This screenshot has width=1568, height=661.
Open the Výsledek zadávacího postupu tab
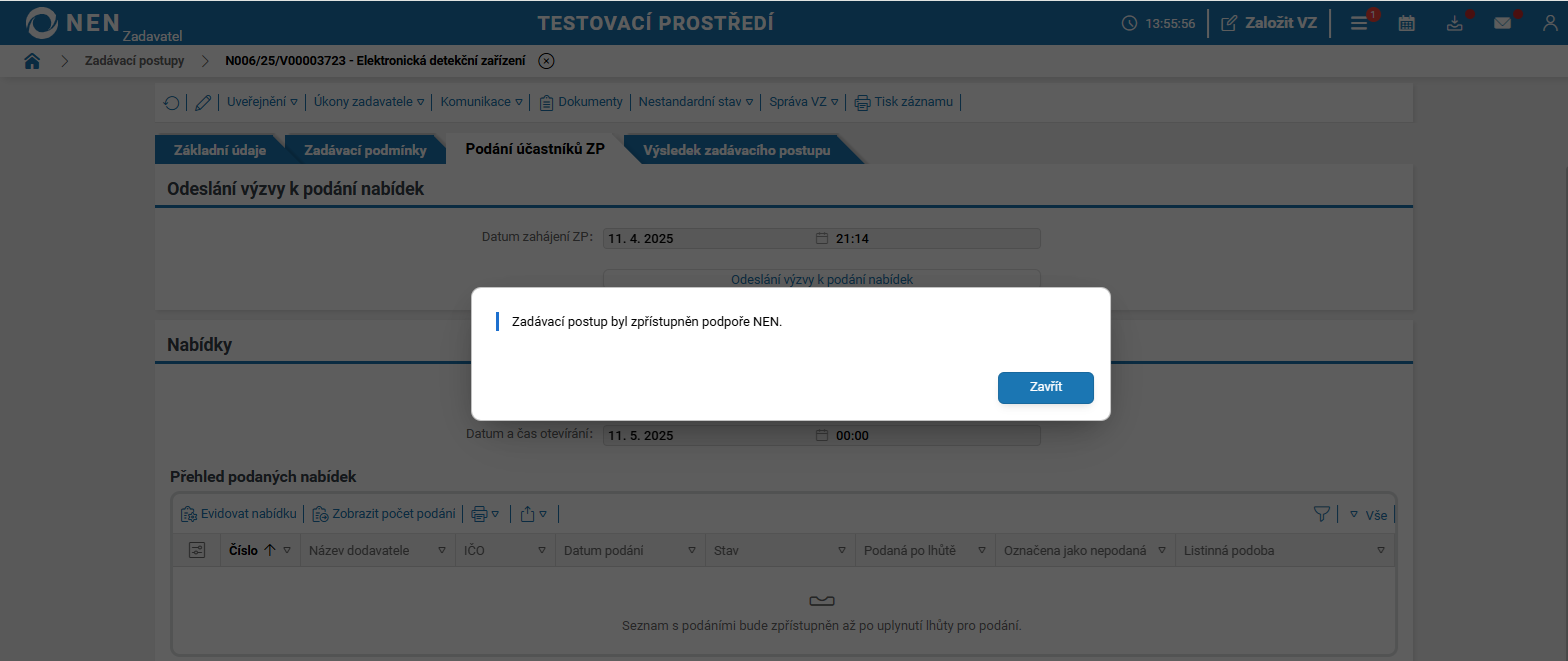click(738, 148)
